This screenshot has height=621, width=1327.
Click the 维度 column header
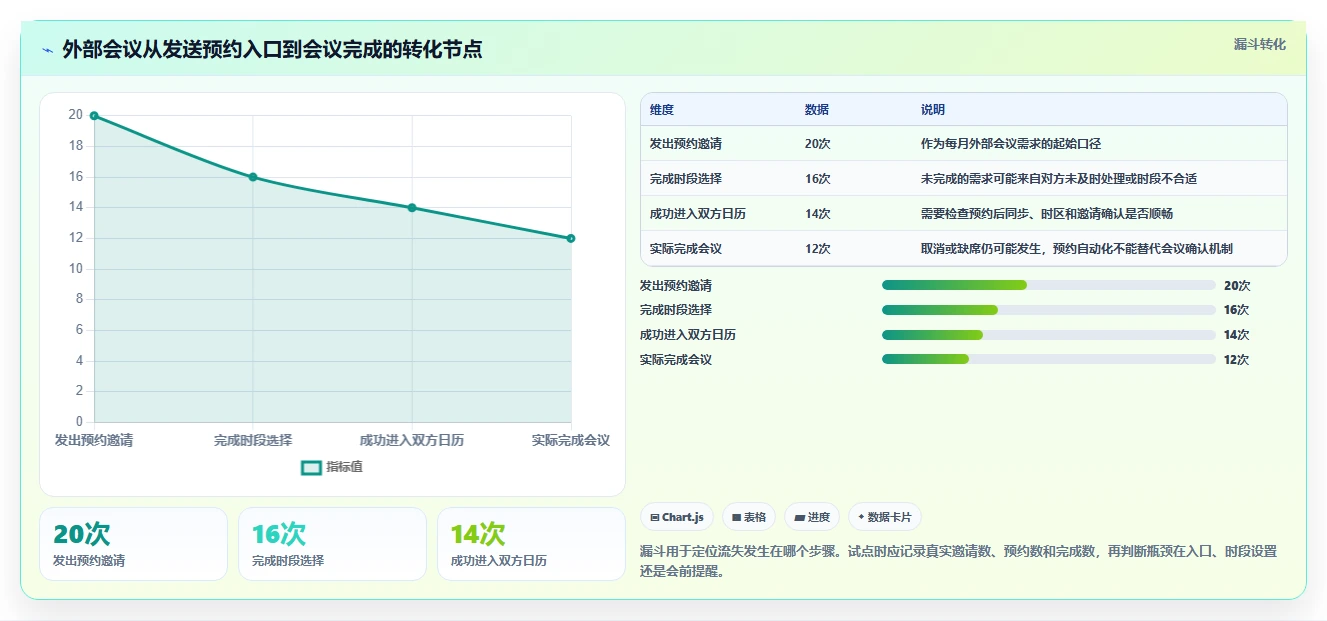point(662,110)
